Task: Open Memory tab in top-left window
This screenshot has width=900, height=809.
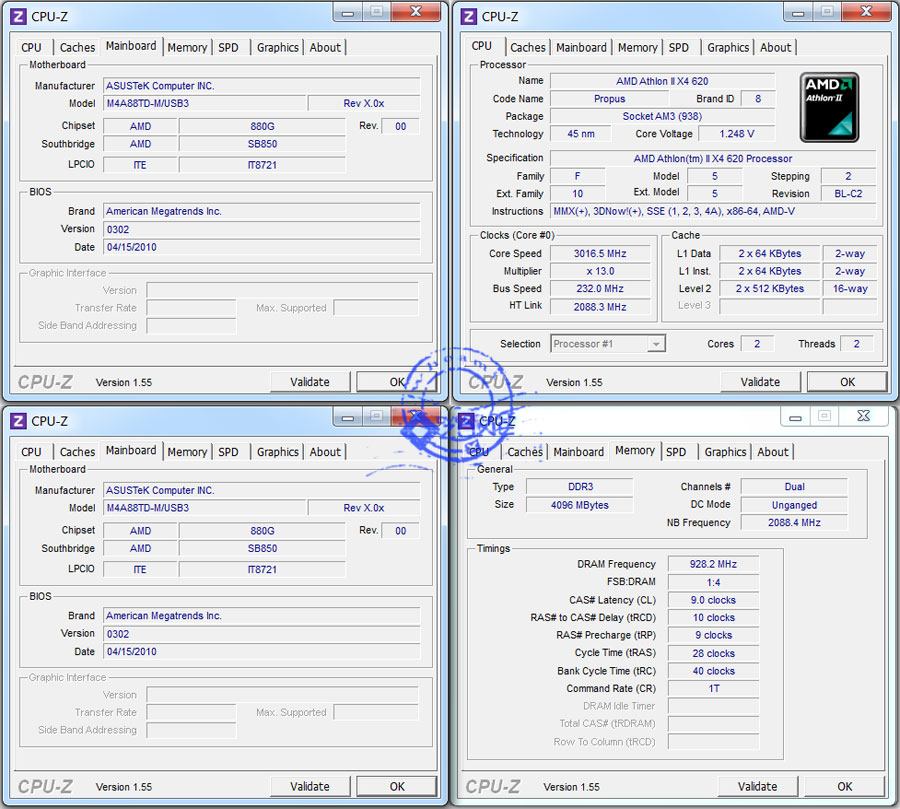Action: pyautogui.click(x=187, y=48)
